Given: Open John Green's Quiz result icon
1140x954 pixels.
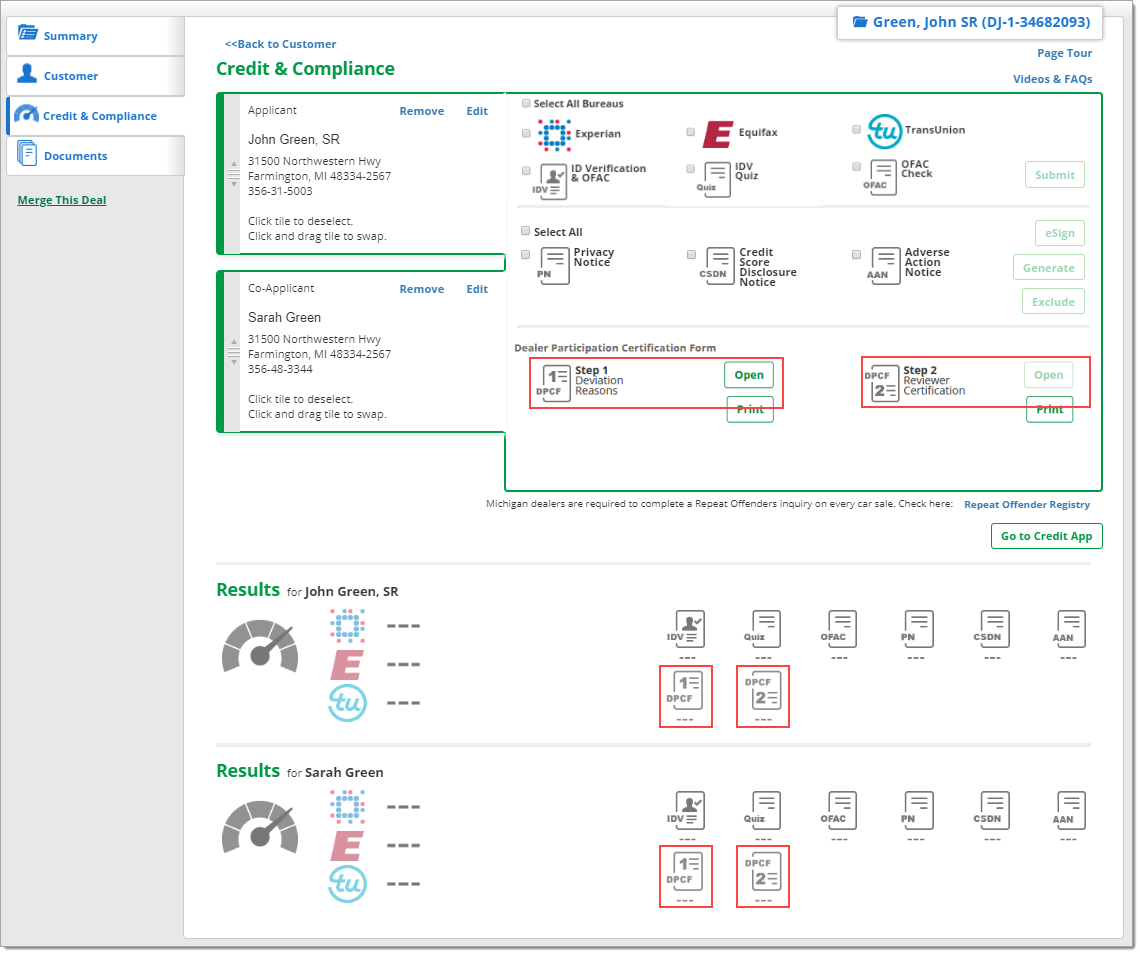Looking at the screenshot, I should pyautogui.click(x=763, y=629).
